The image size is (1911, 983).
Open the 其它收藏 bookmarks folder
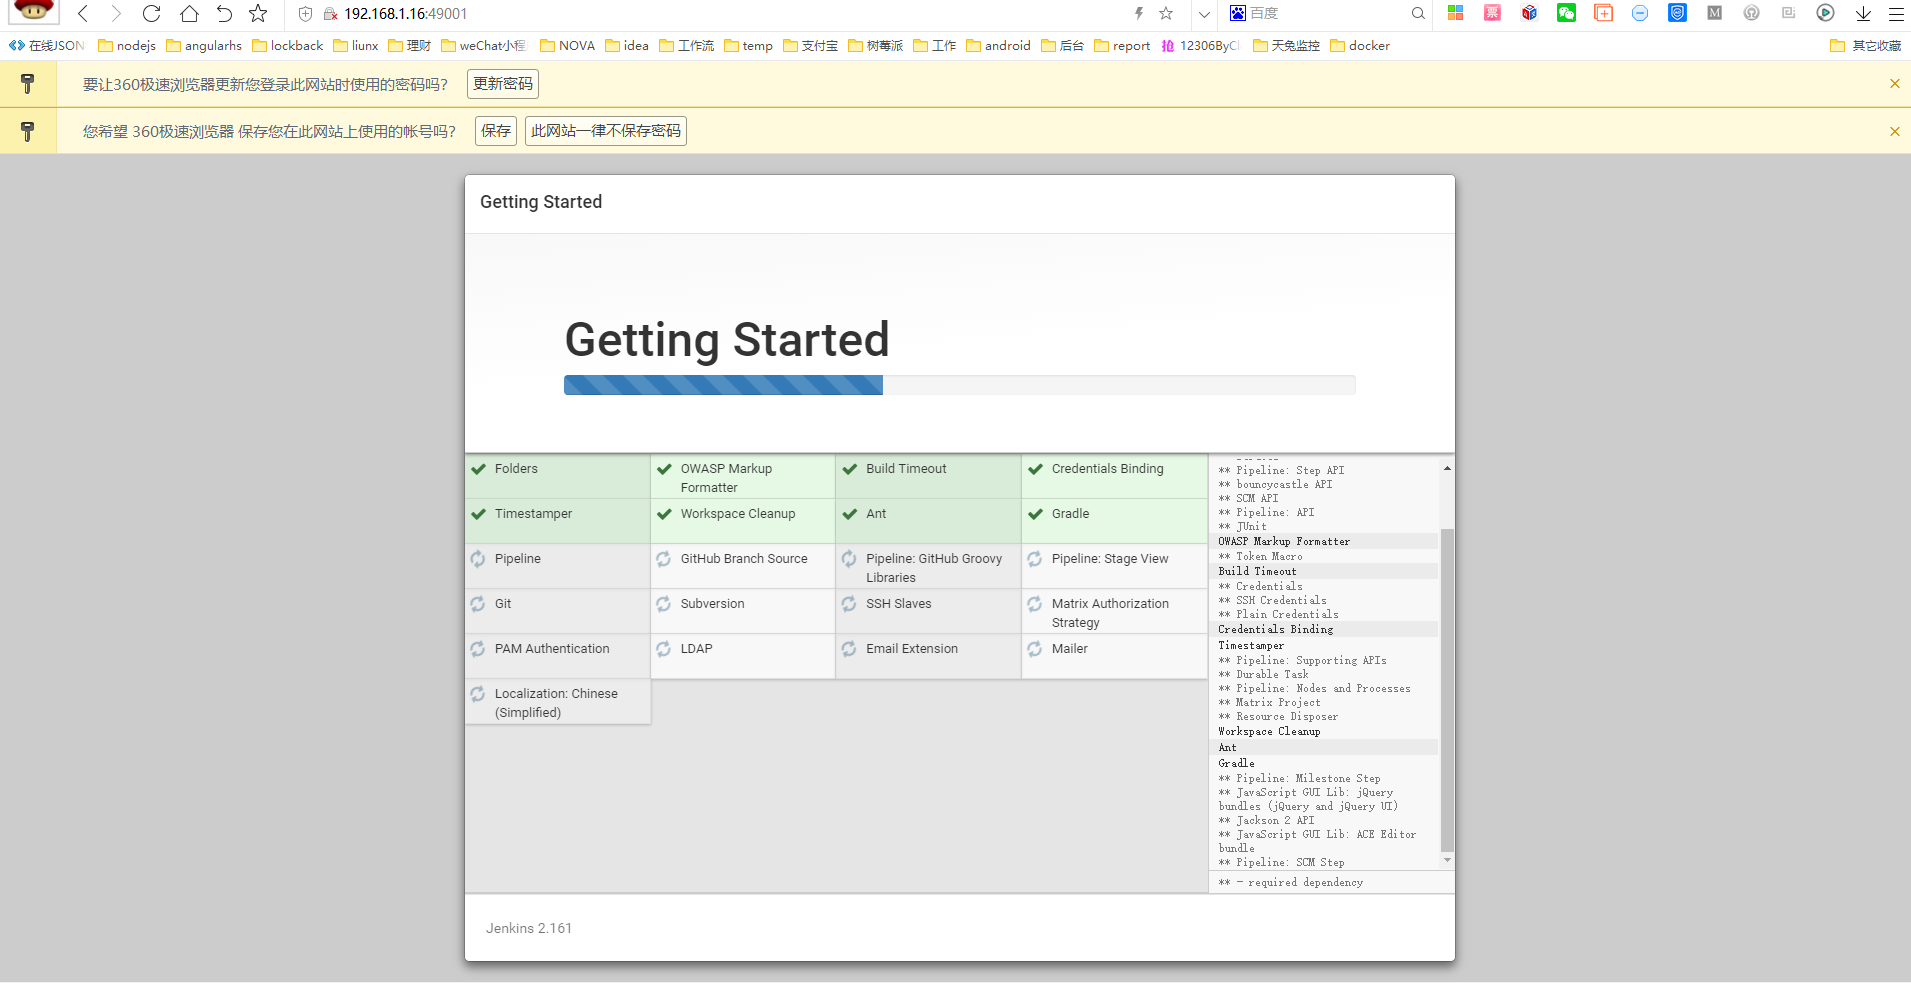pyautogui.click(x=1865, y=46)
